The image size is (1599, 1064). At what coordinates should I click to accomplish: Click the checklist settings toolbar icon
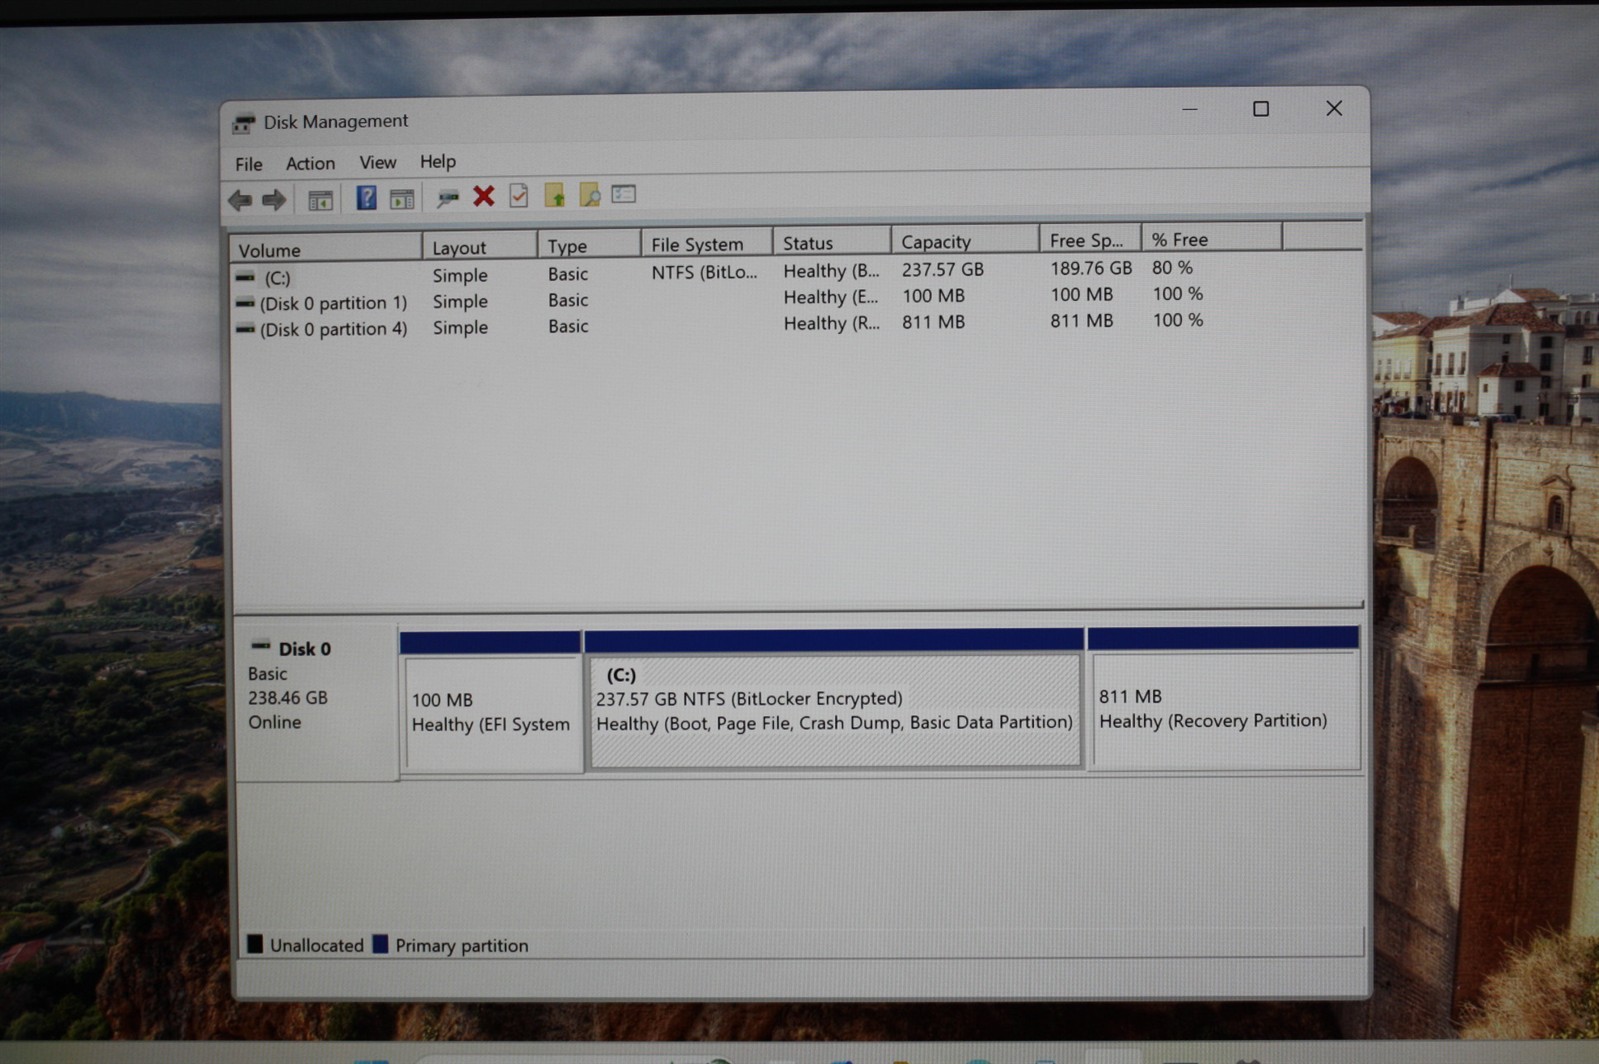point(624,194)
